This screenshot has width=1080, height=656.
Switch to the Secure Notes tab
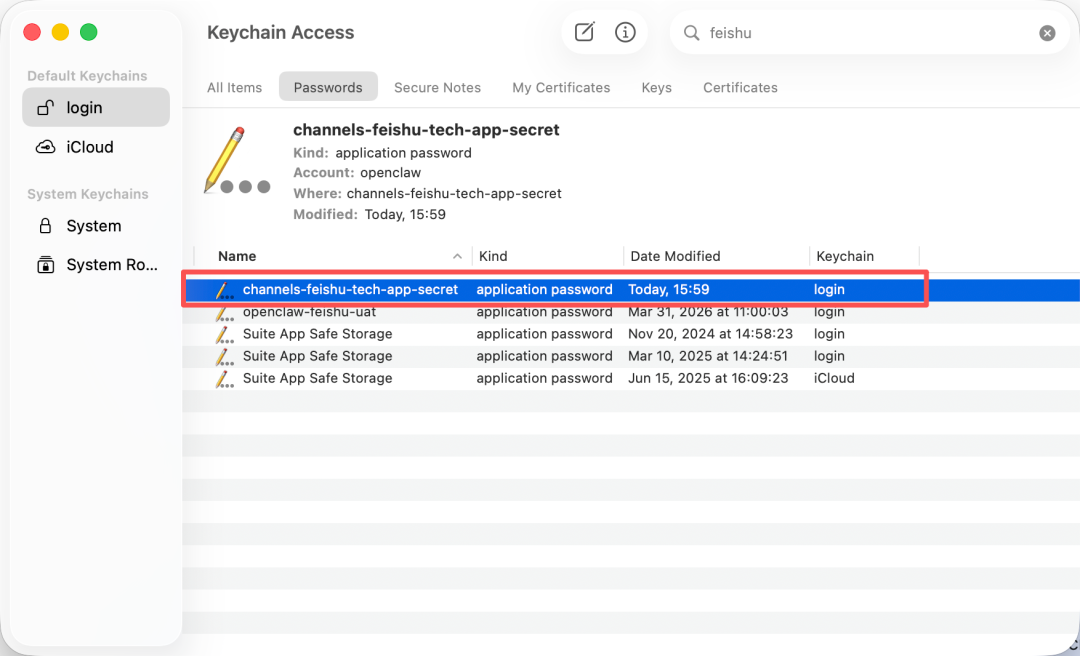437,87
